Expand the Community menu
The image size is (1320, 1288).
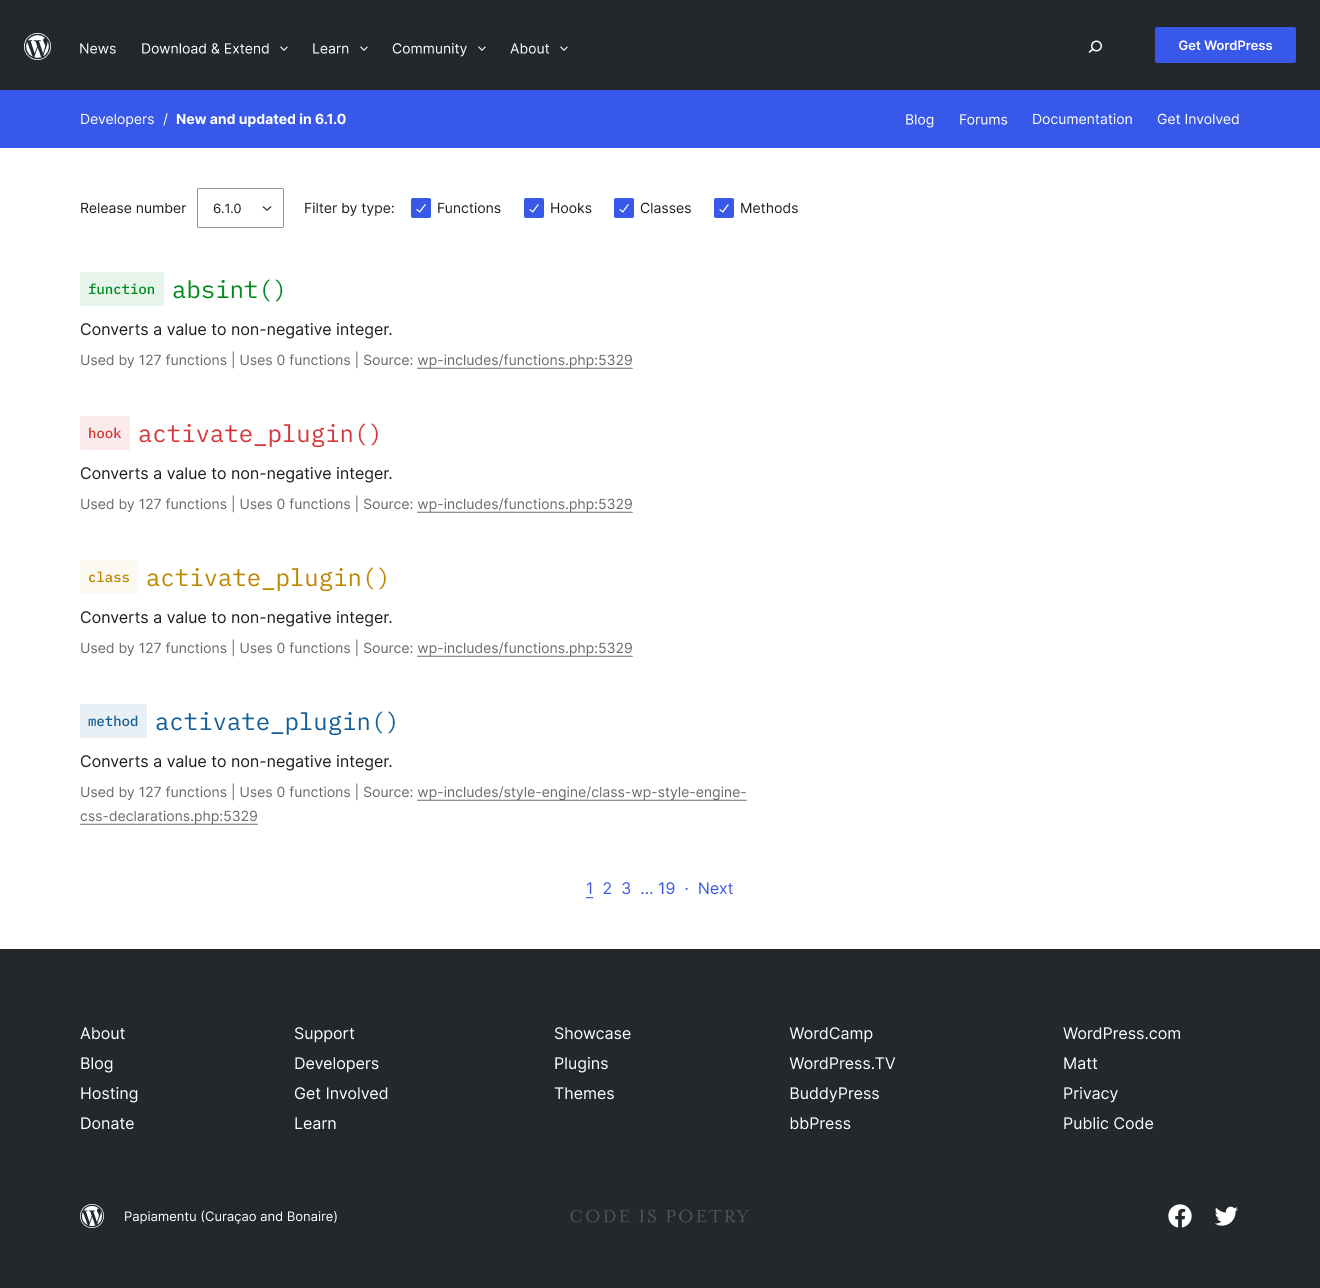(439, 48)
